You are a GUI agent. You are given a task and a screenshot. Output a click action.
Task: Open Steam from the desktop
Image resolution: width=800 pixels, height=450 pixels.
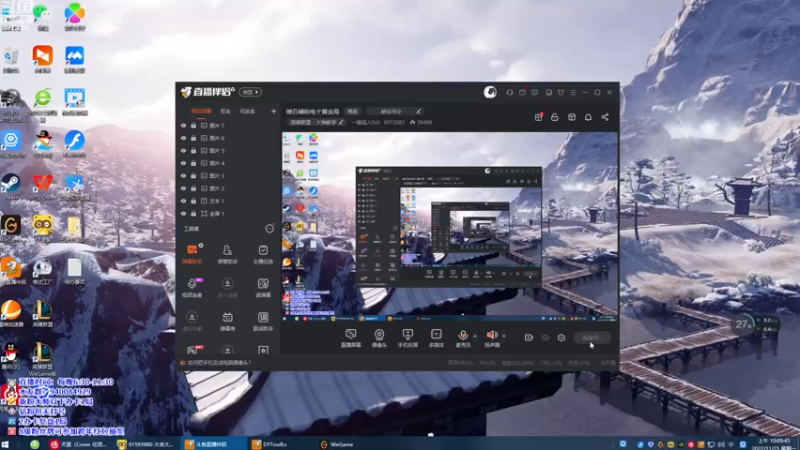(11, 185)
